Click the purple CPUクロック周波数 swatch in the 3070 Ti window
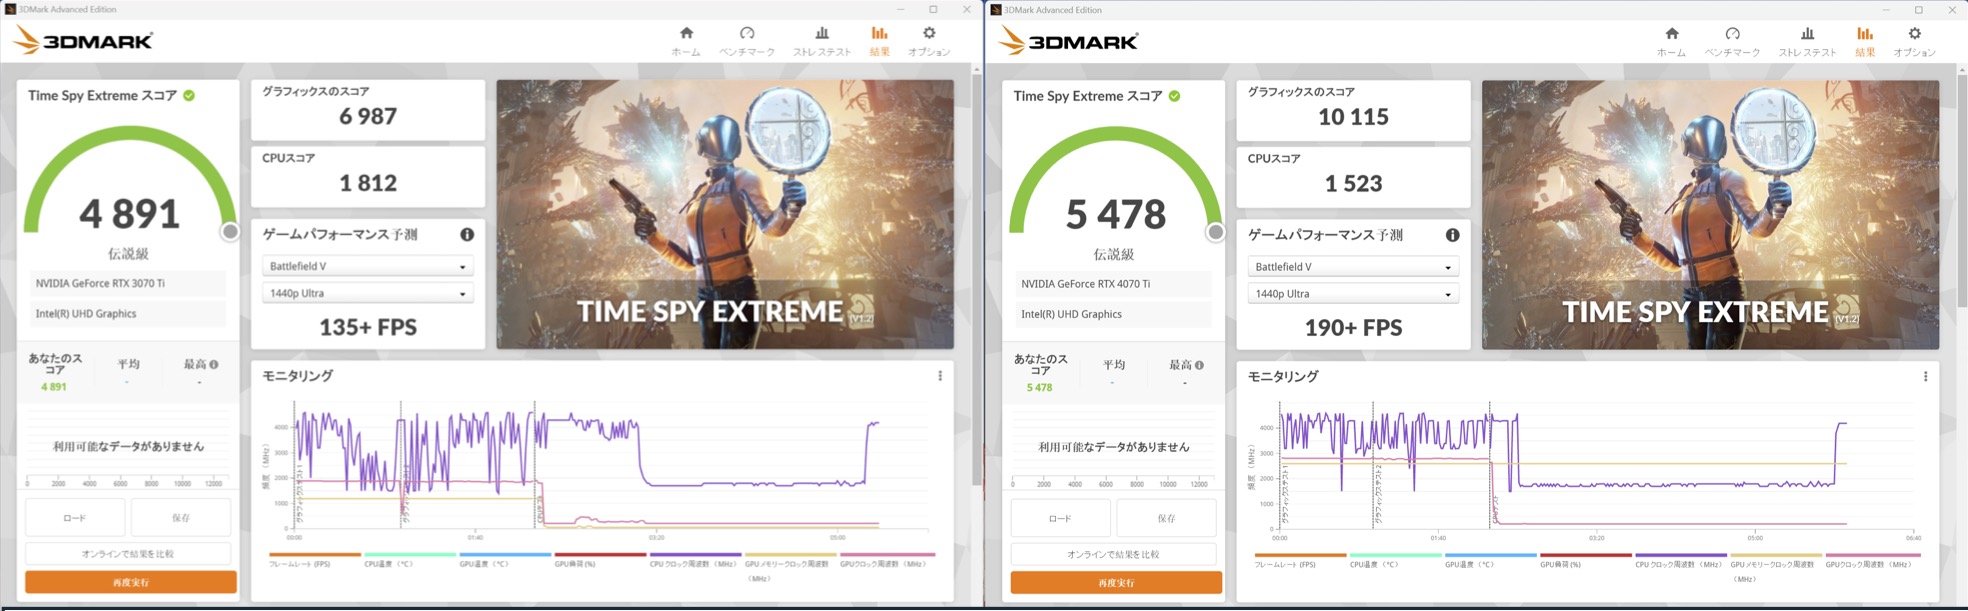The width and height of the screenshot is (1968, 611). (x=695, y=554)
